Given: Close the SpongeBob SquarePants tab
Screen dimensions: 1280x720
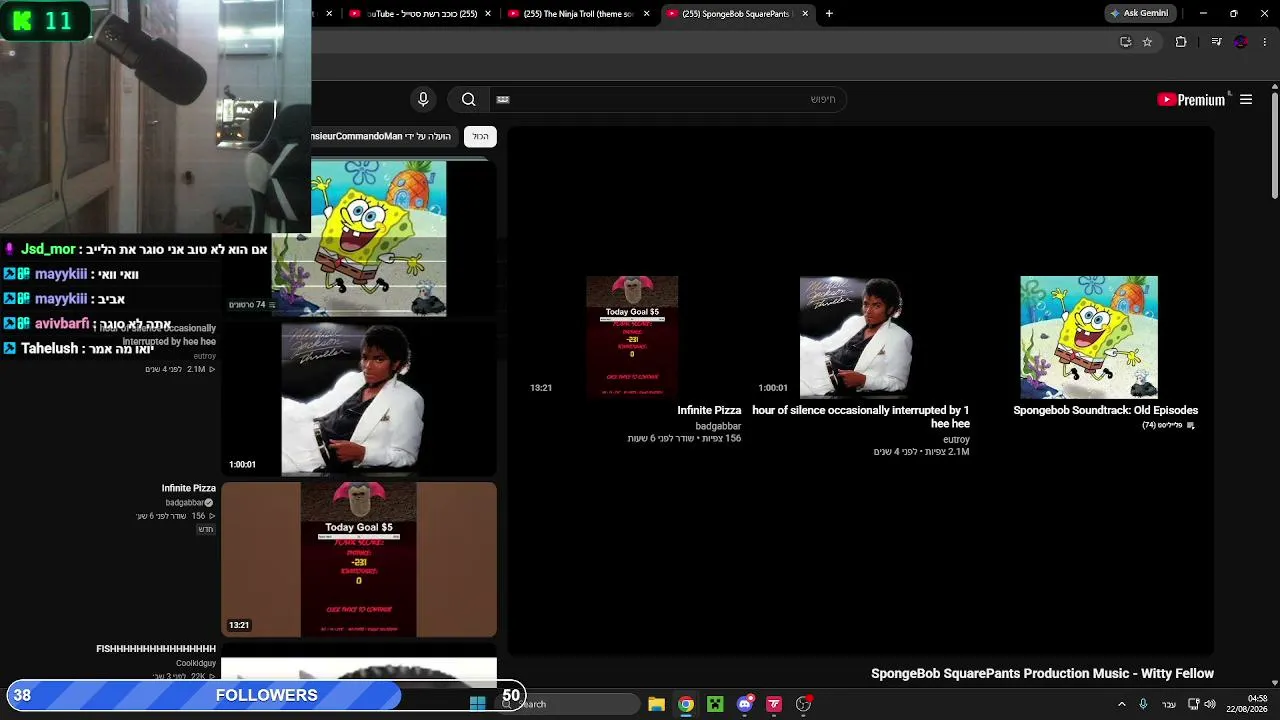Looking at the screenshot, I should (x=805, y=14).
